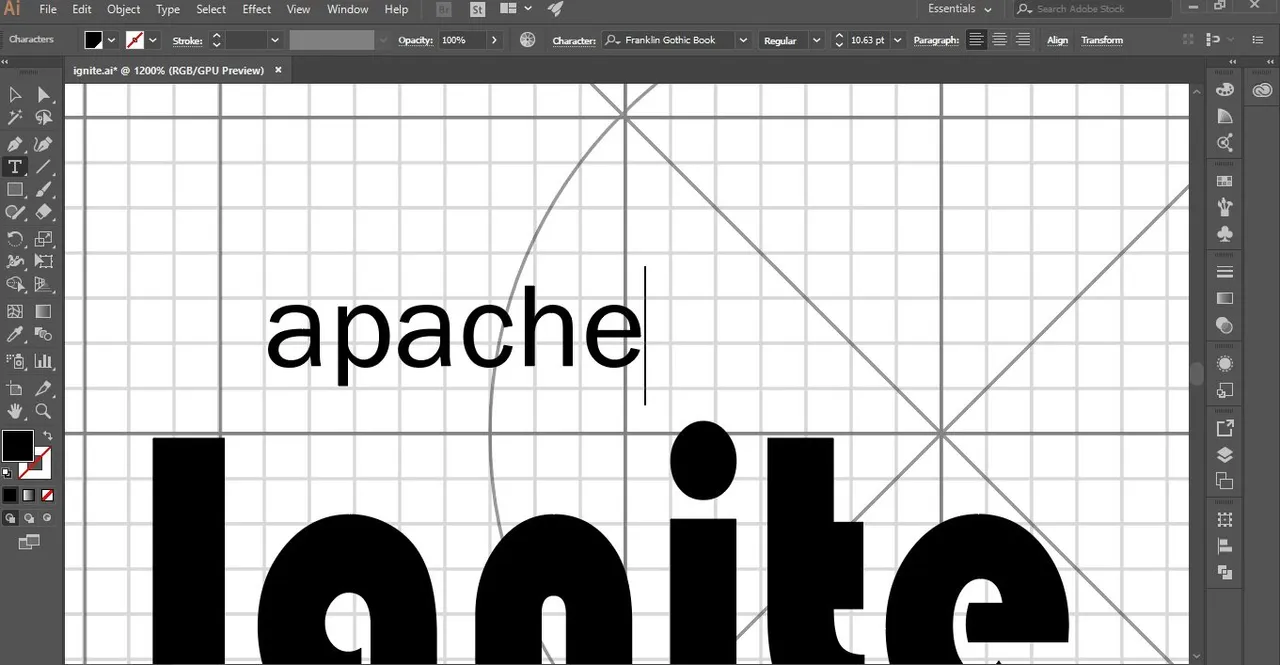Screen dimensions: 1280x665
Task: Open the Character panel link
Action: (573, 41)
